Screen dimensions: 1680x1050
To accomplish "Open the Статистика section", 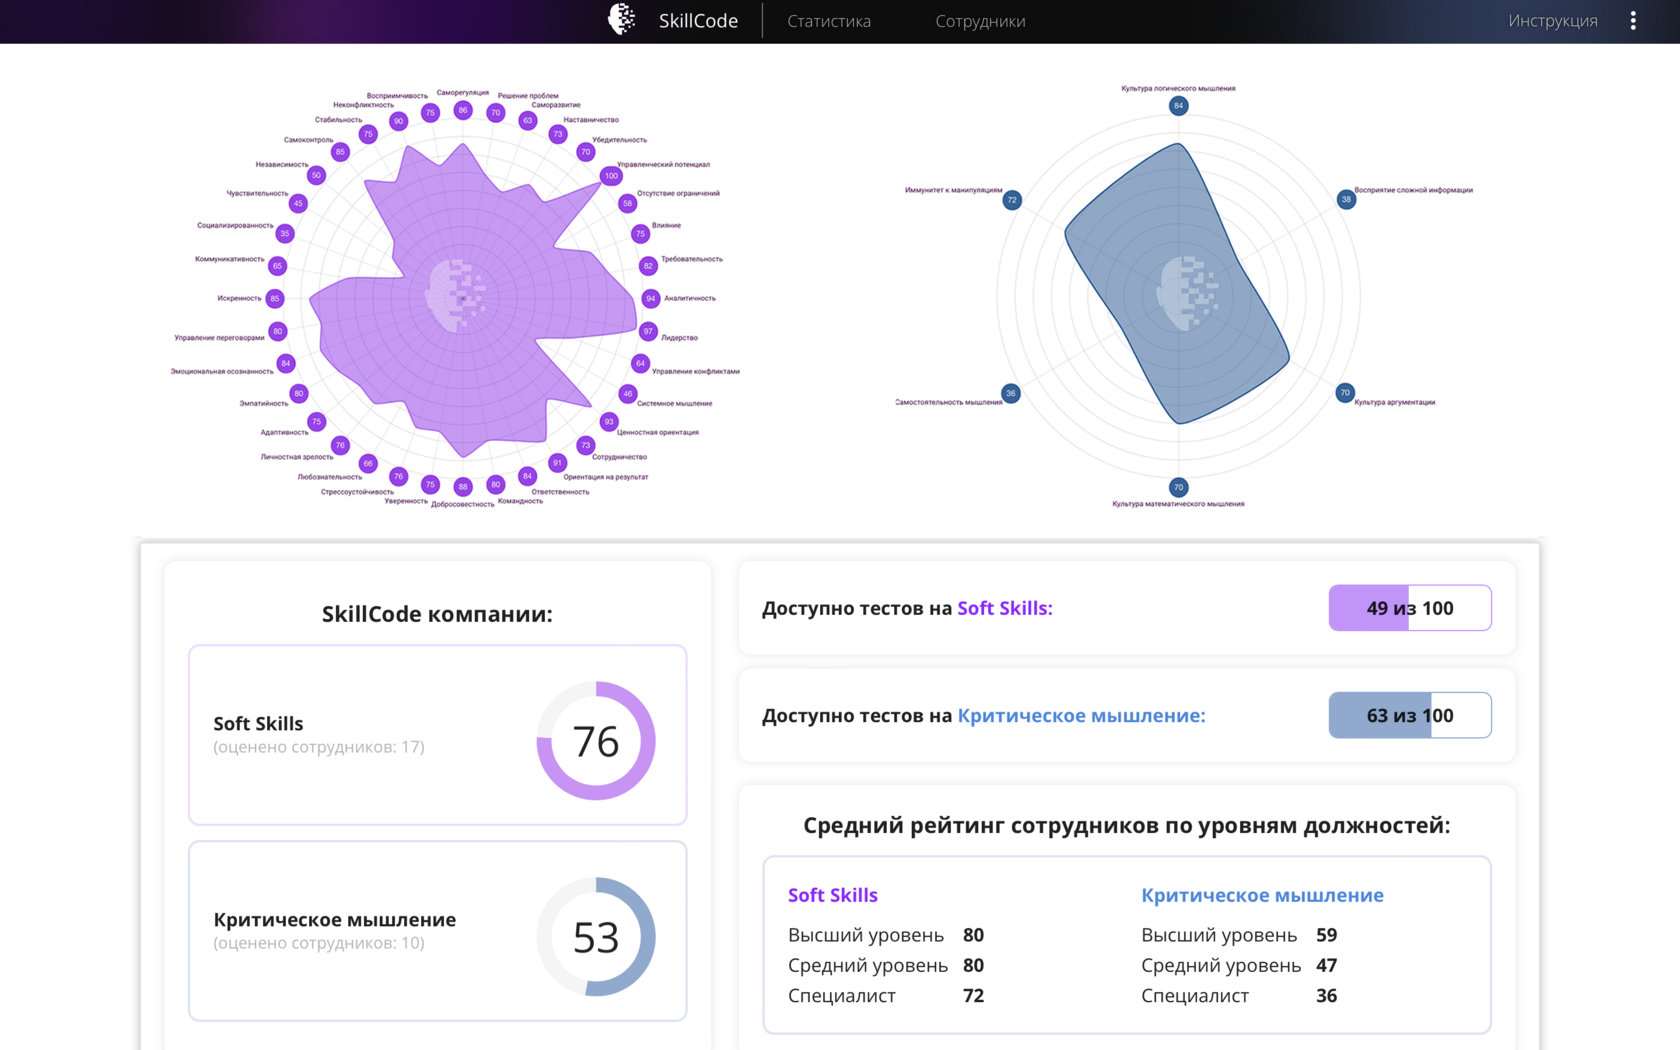I will [x=829, y=21].
